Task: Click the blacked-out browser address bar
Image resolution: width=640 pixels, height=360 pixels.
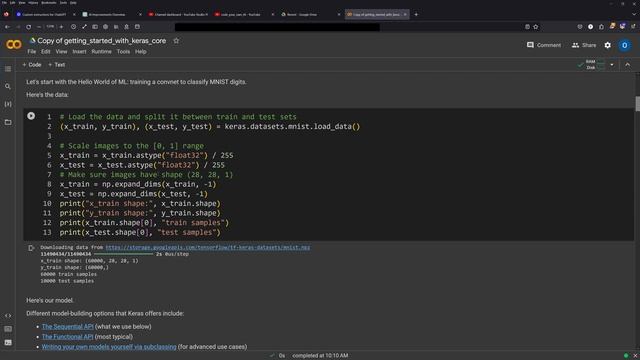Action: [277, 27]
